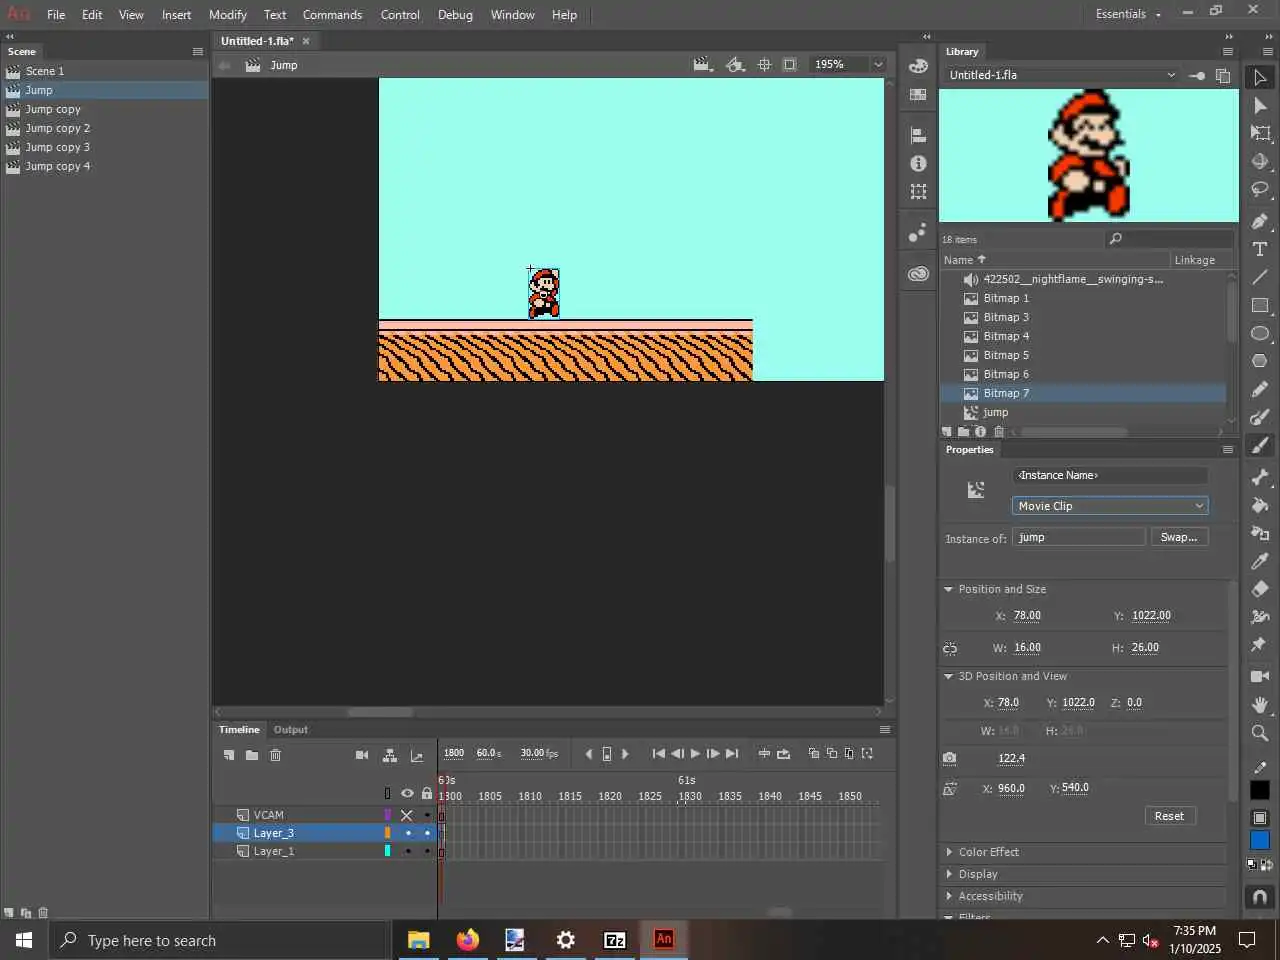Viewport: 1280px width, 960px height.
Task: Select the Selection arrow tool
Action: (1260, 77)
